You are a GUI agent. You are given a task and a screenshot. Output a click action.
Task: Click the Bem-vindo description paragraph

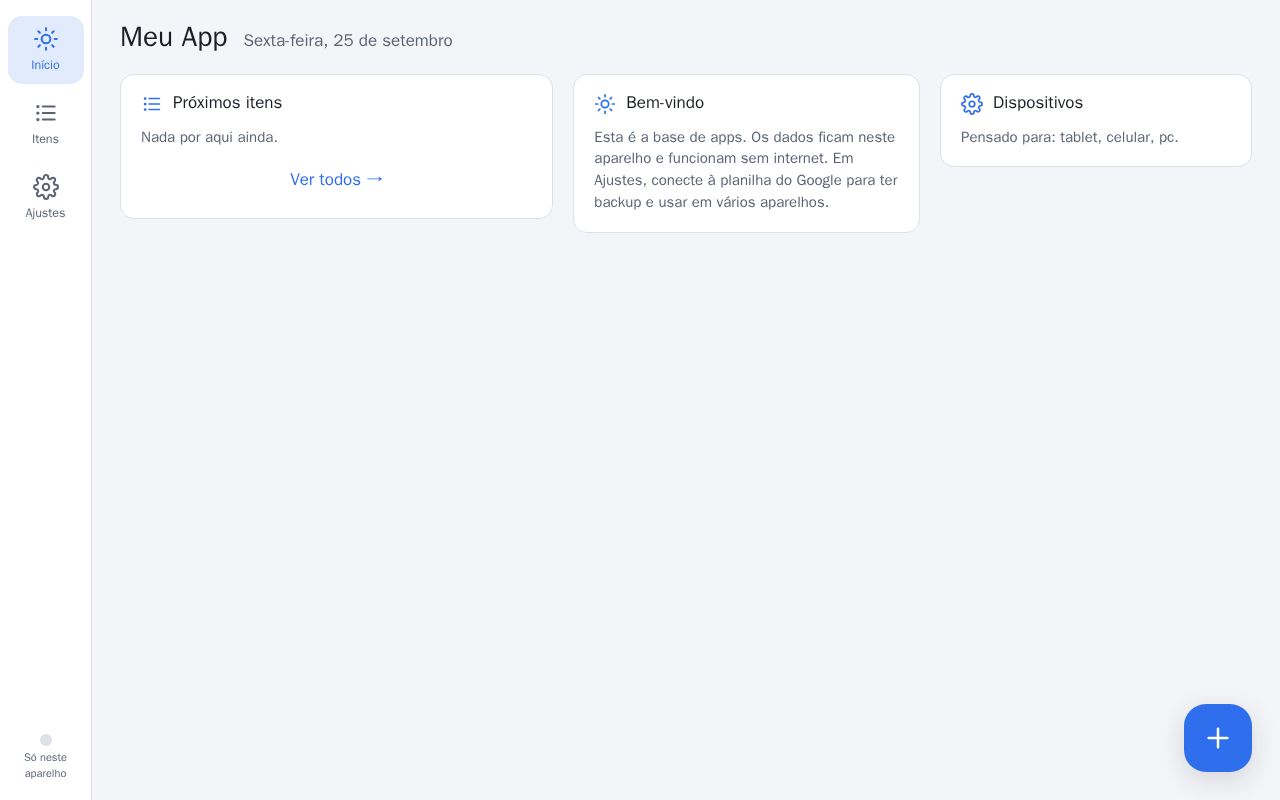[x=746, y=170]
